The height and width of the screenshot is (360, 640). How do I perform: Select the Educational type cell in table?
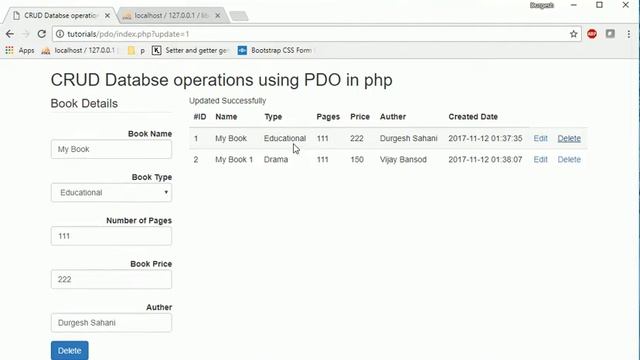click(285, 138)
